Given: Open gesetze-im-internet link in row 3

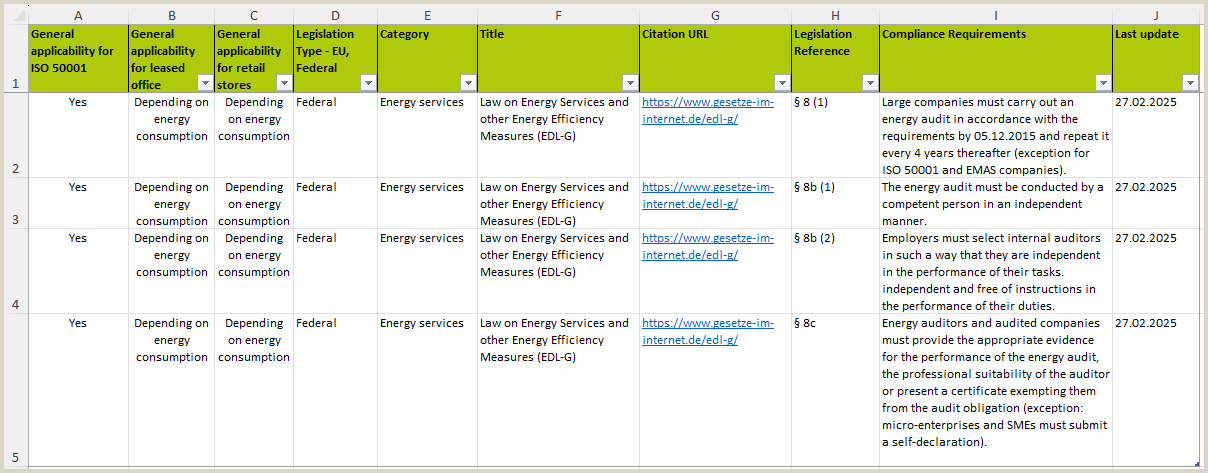Looking at the screenshot, I should pyautogui.click(x=707, y=195).
